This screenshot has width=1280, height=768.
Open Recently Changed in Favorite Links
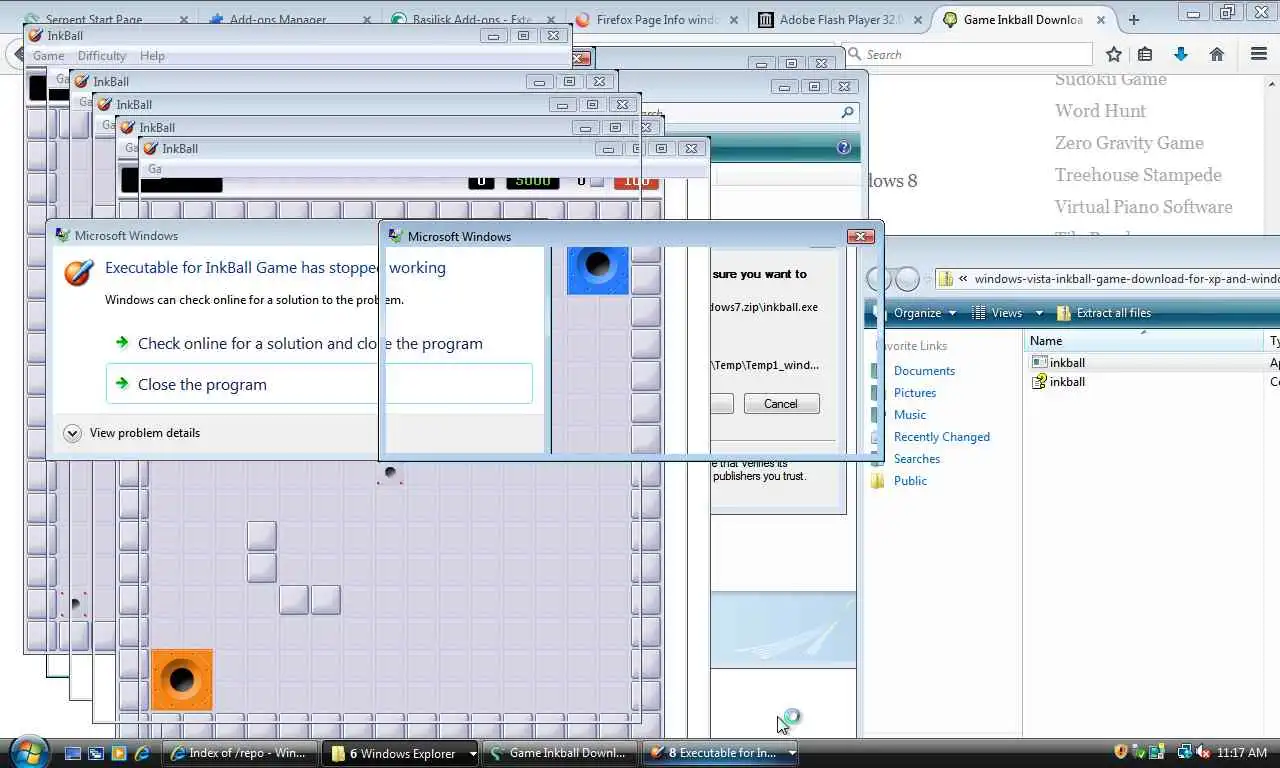(x=942, y=436)
